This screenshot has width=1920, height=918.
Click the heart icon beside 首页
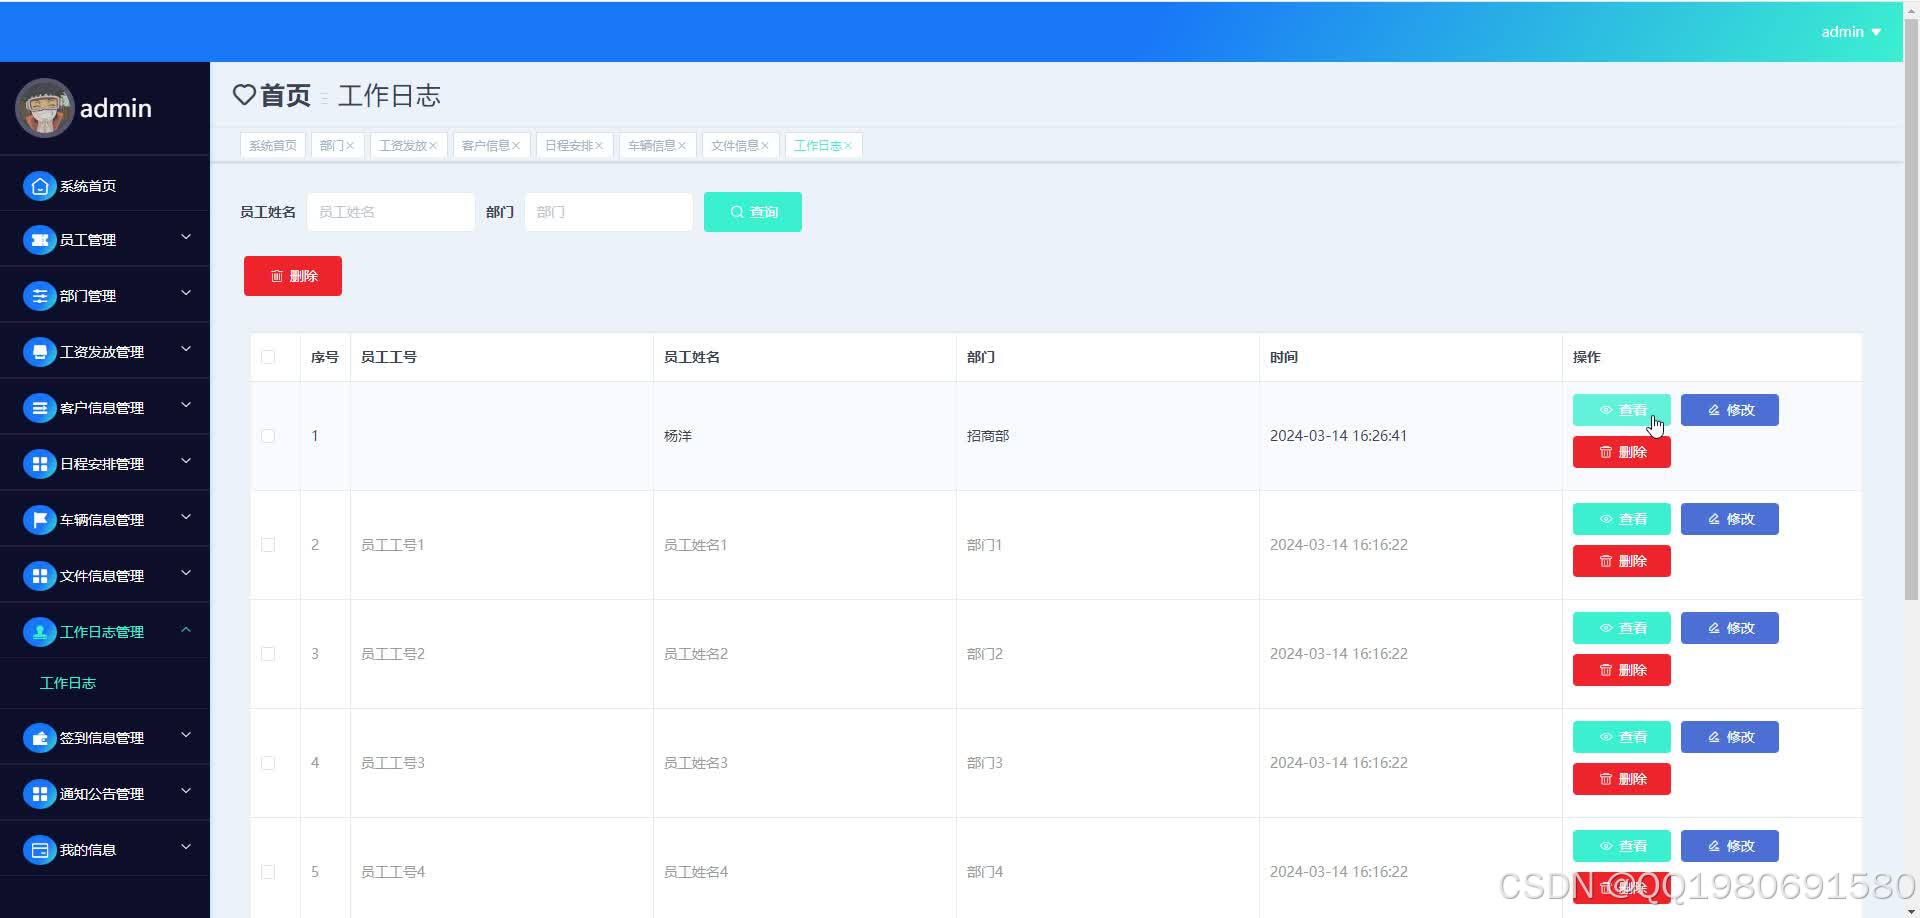pos(244,95)
